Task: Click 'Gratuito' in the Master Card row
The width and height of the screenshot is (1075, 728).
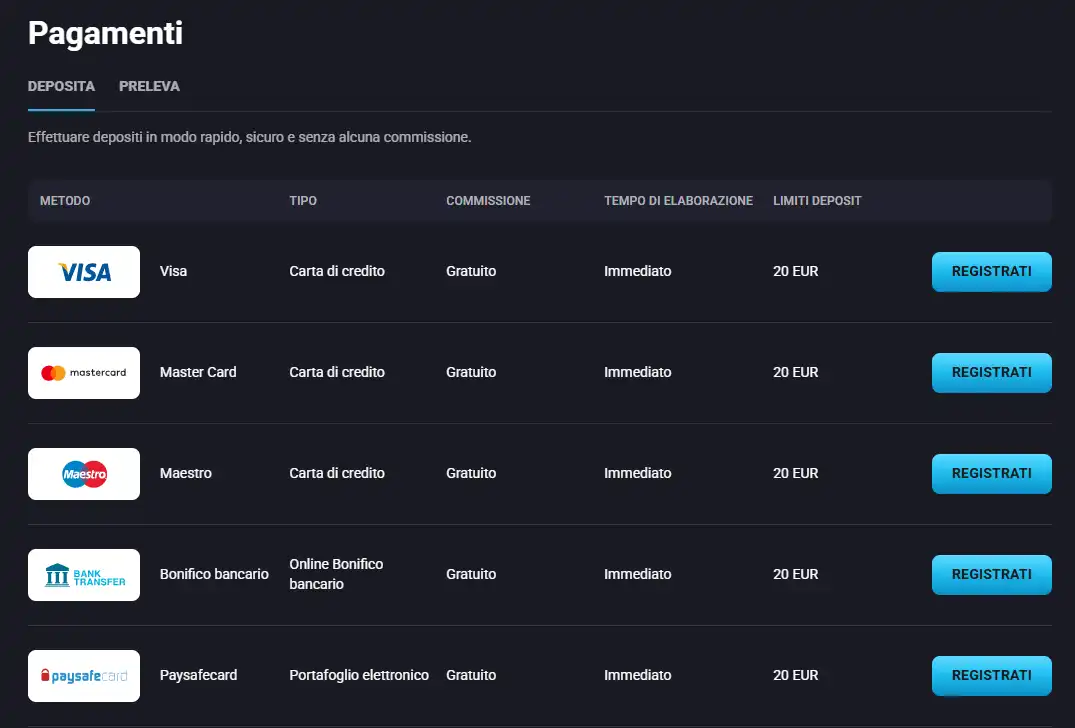Action: (471, 372)
